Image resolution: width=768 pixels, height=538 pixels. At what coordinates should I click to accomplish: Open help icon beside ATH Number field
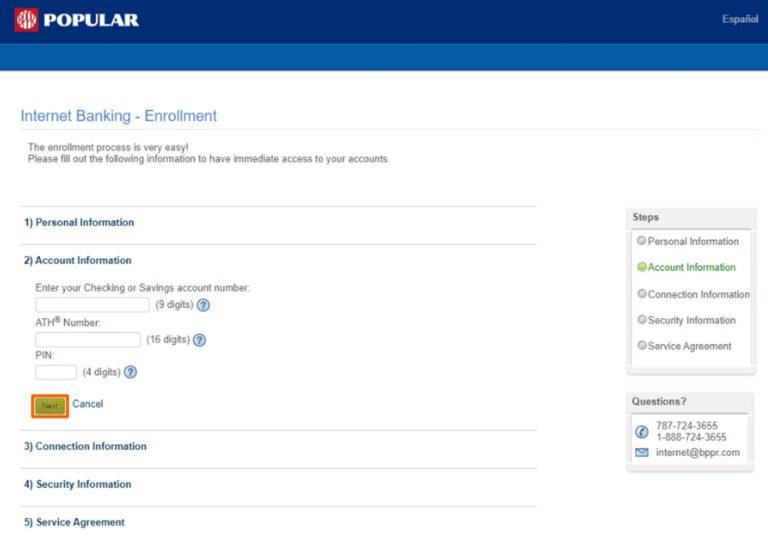(x=199, y=340)
